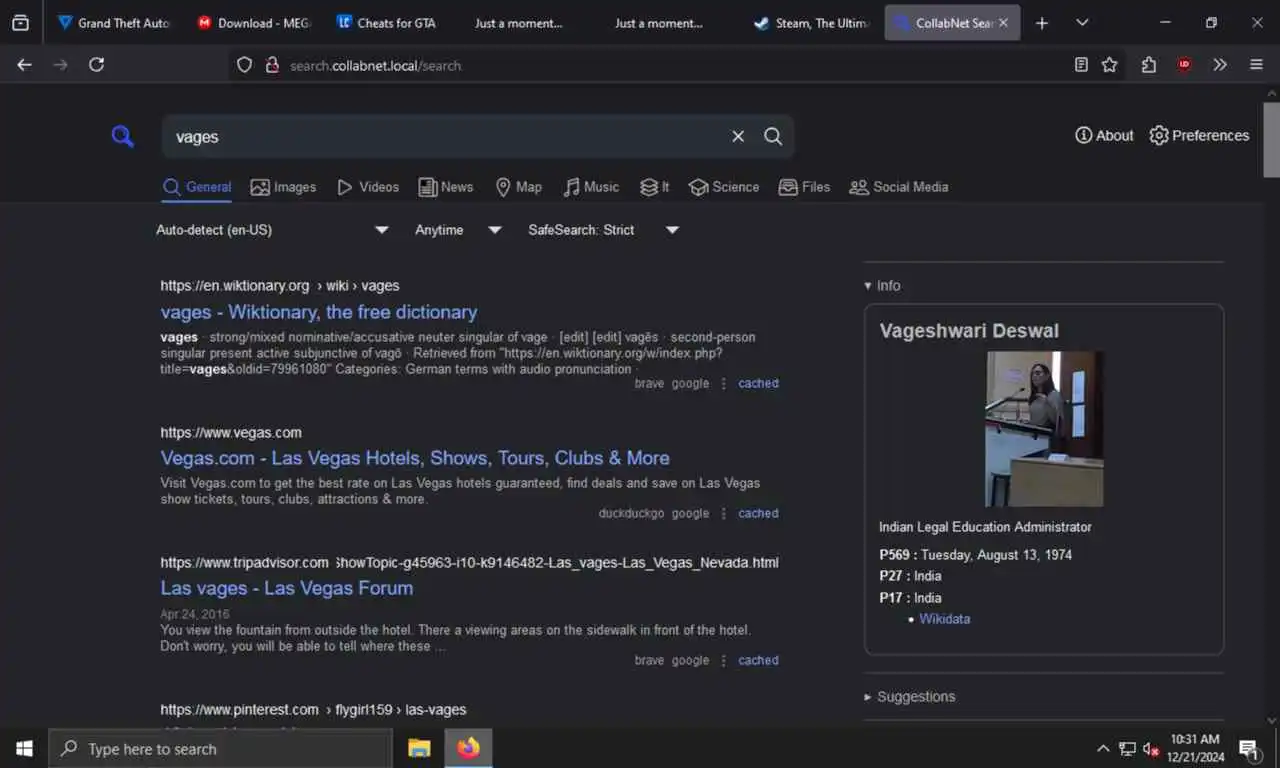Open the About page
Viewport: 1280px width, 768px height.
[1104, 135]
